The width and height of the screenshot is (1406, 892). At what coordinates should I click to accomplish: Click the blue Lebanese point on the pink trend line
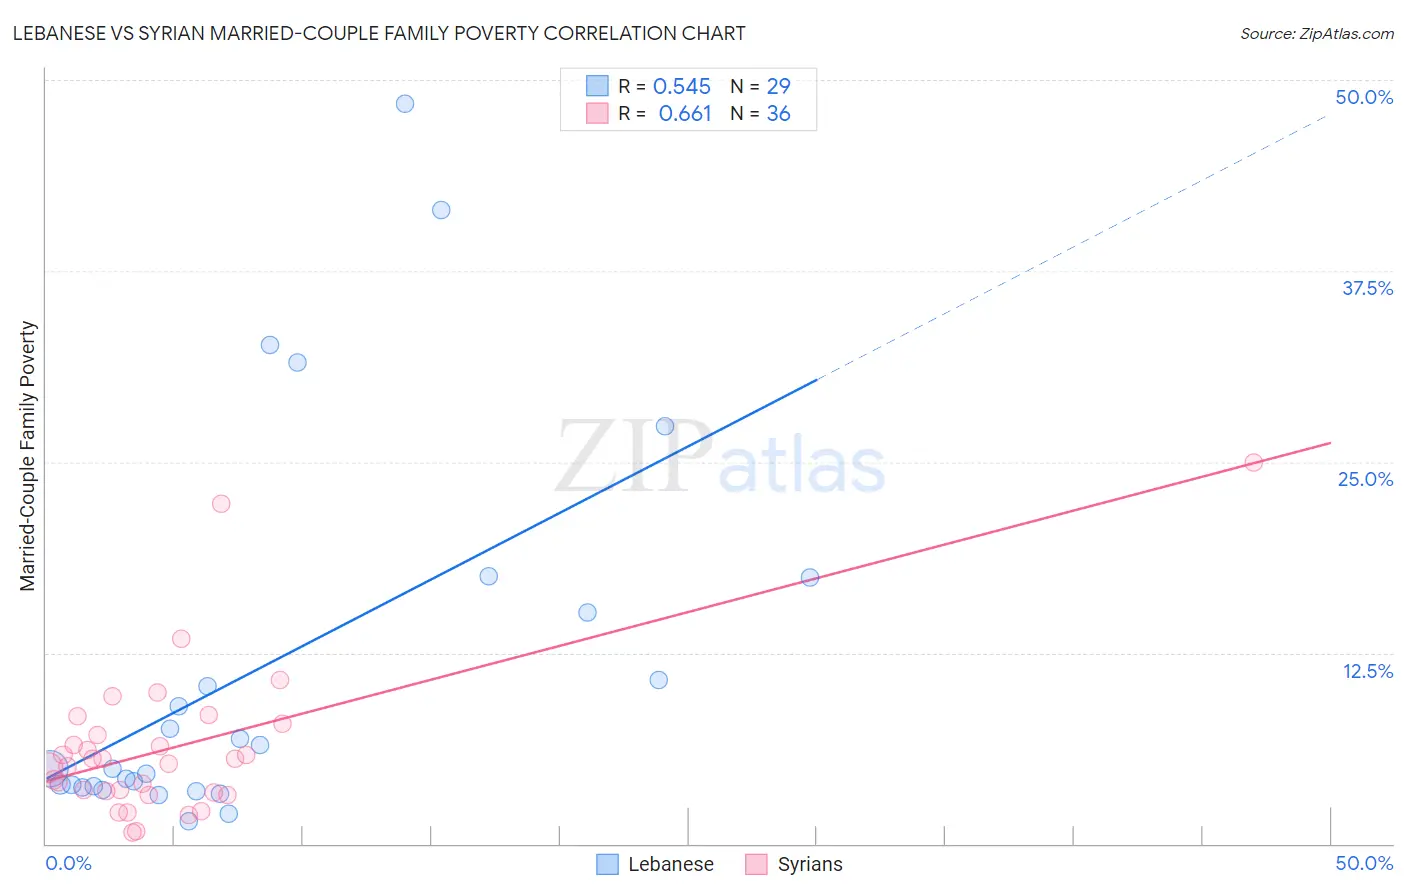[x=810, y=577]
